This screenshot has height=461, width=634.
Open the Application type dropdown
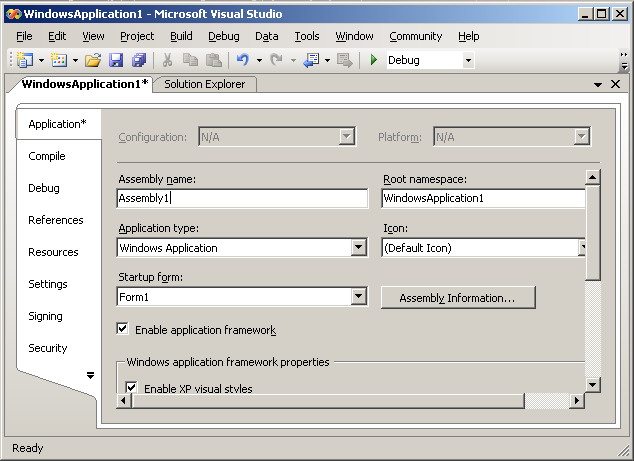(x=358, y=247)
